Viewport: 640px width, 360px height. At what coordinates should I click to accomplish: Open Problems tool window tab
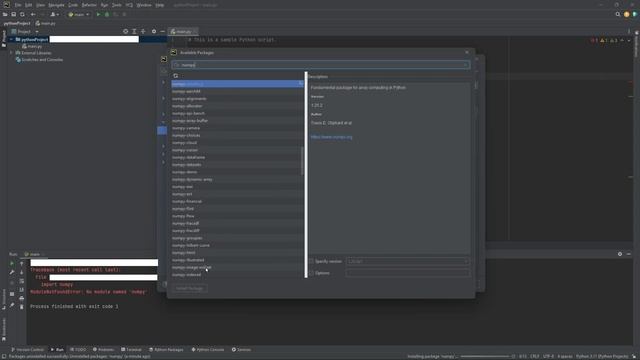point(103,350)
